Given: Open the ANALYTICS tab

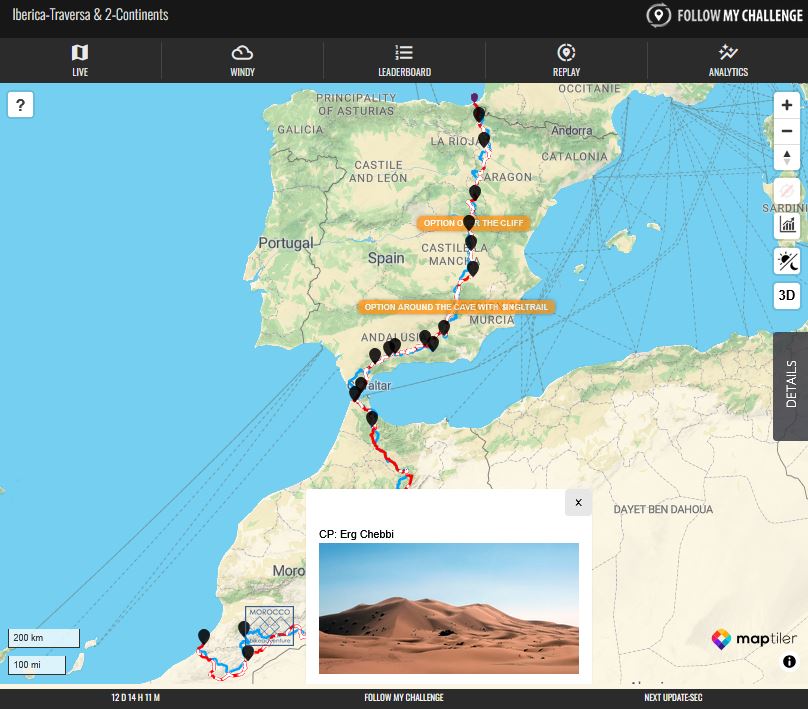Looking at the screenshot, I should (728, 60).
